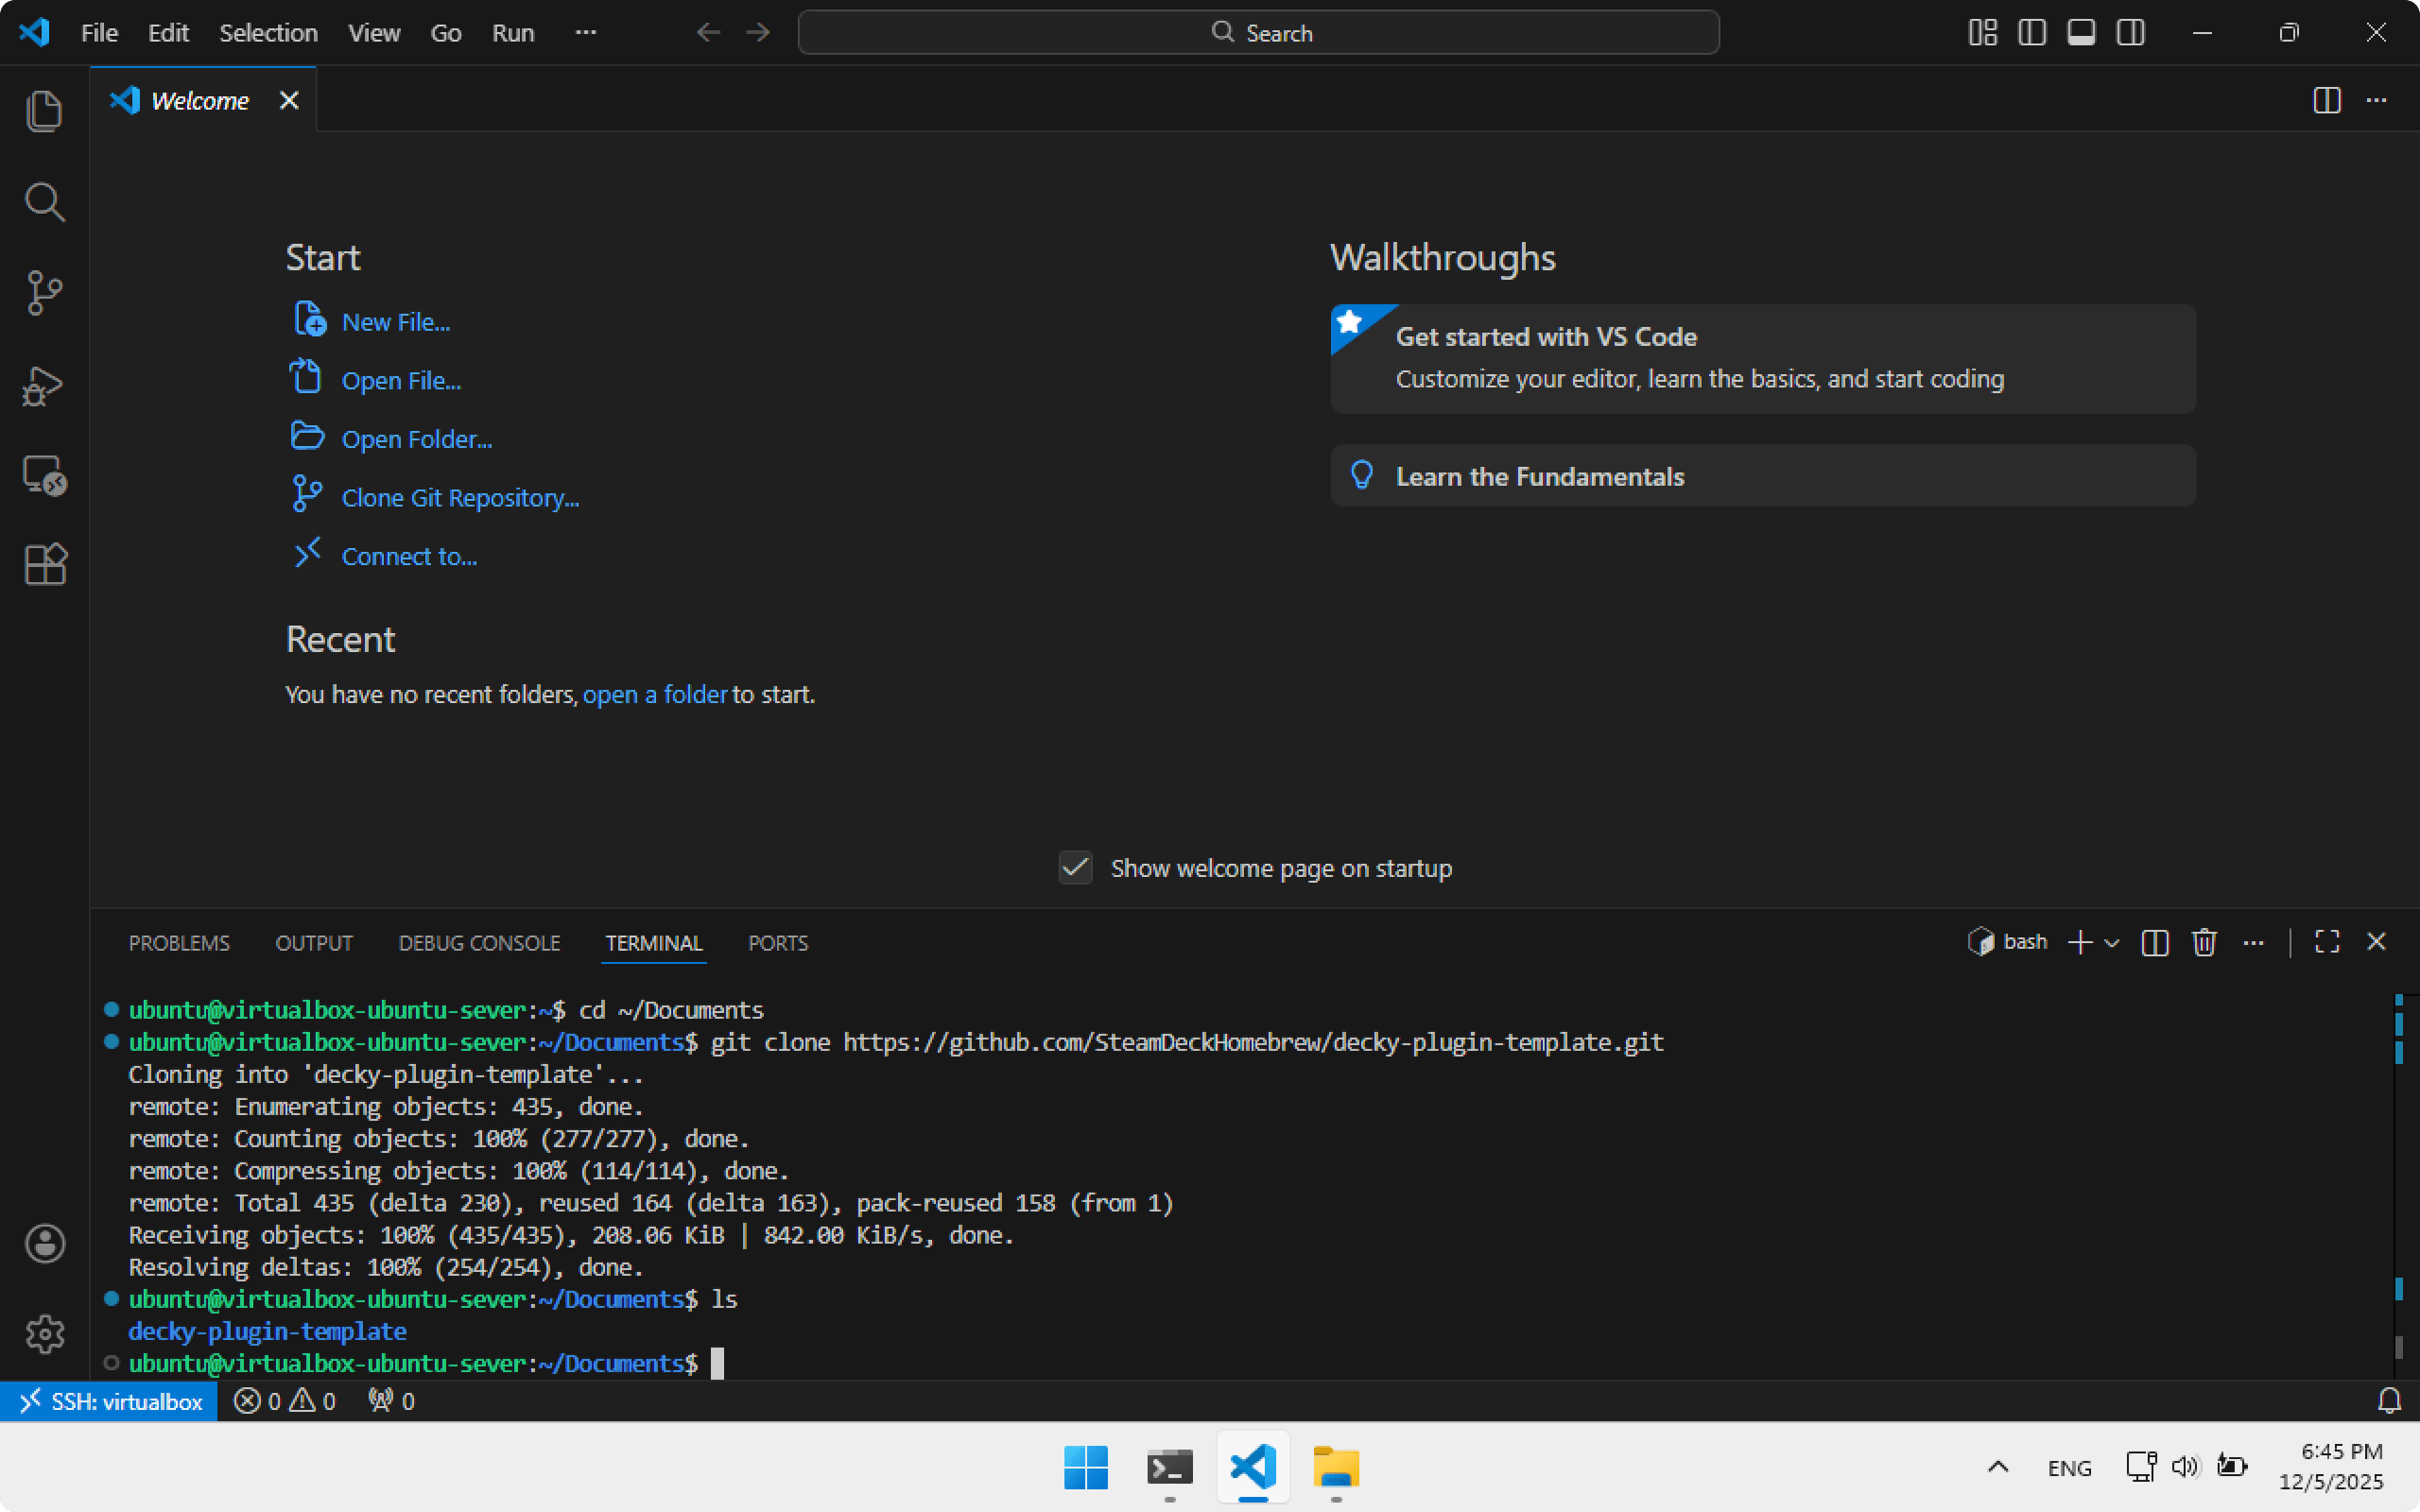Open the Extensions view

point(44,565)
